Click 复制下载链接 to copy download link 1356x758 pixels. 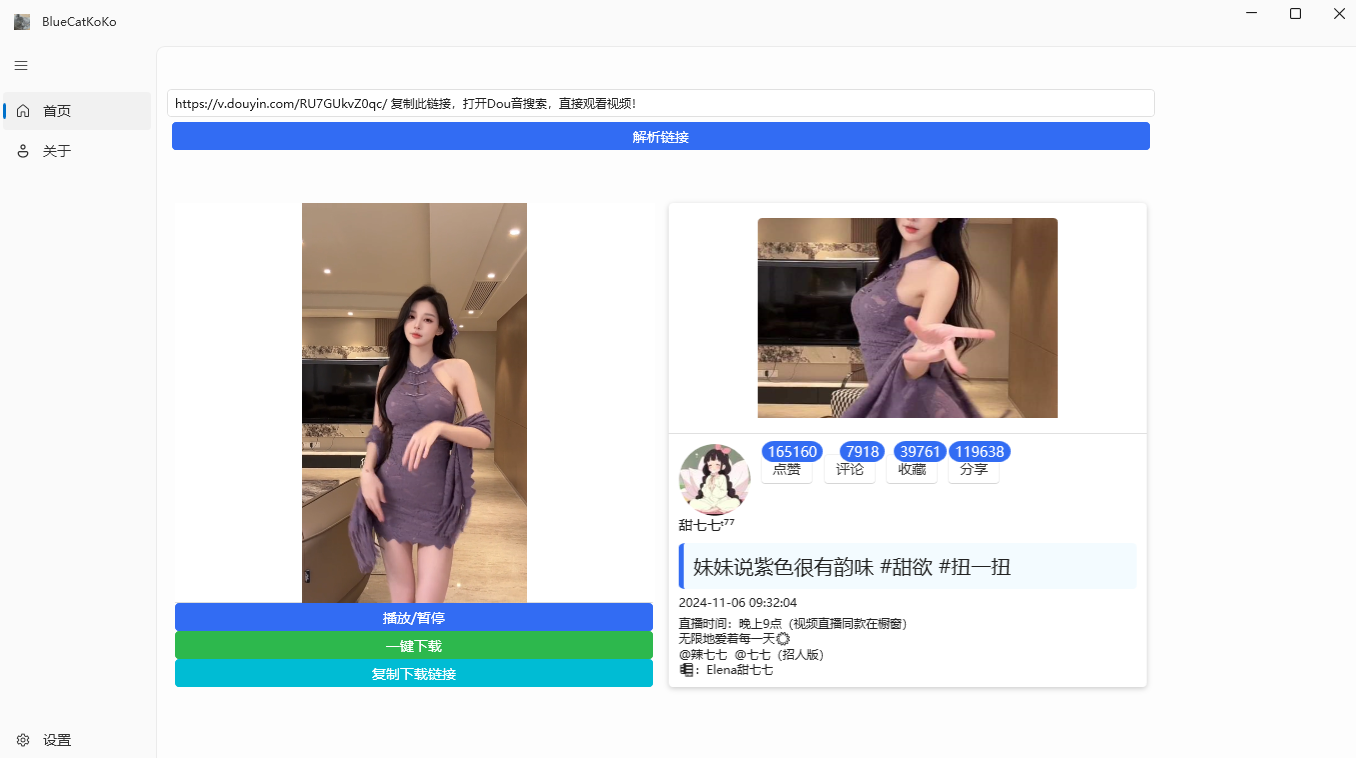coord(413,673)
